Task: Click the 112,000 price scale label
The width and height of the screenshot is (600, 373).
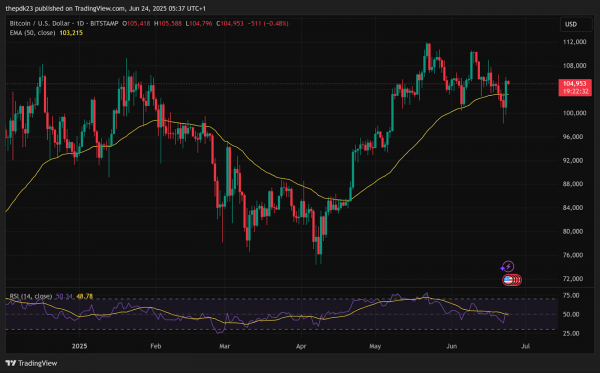Action: point(574,42)
